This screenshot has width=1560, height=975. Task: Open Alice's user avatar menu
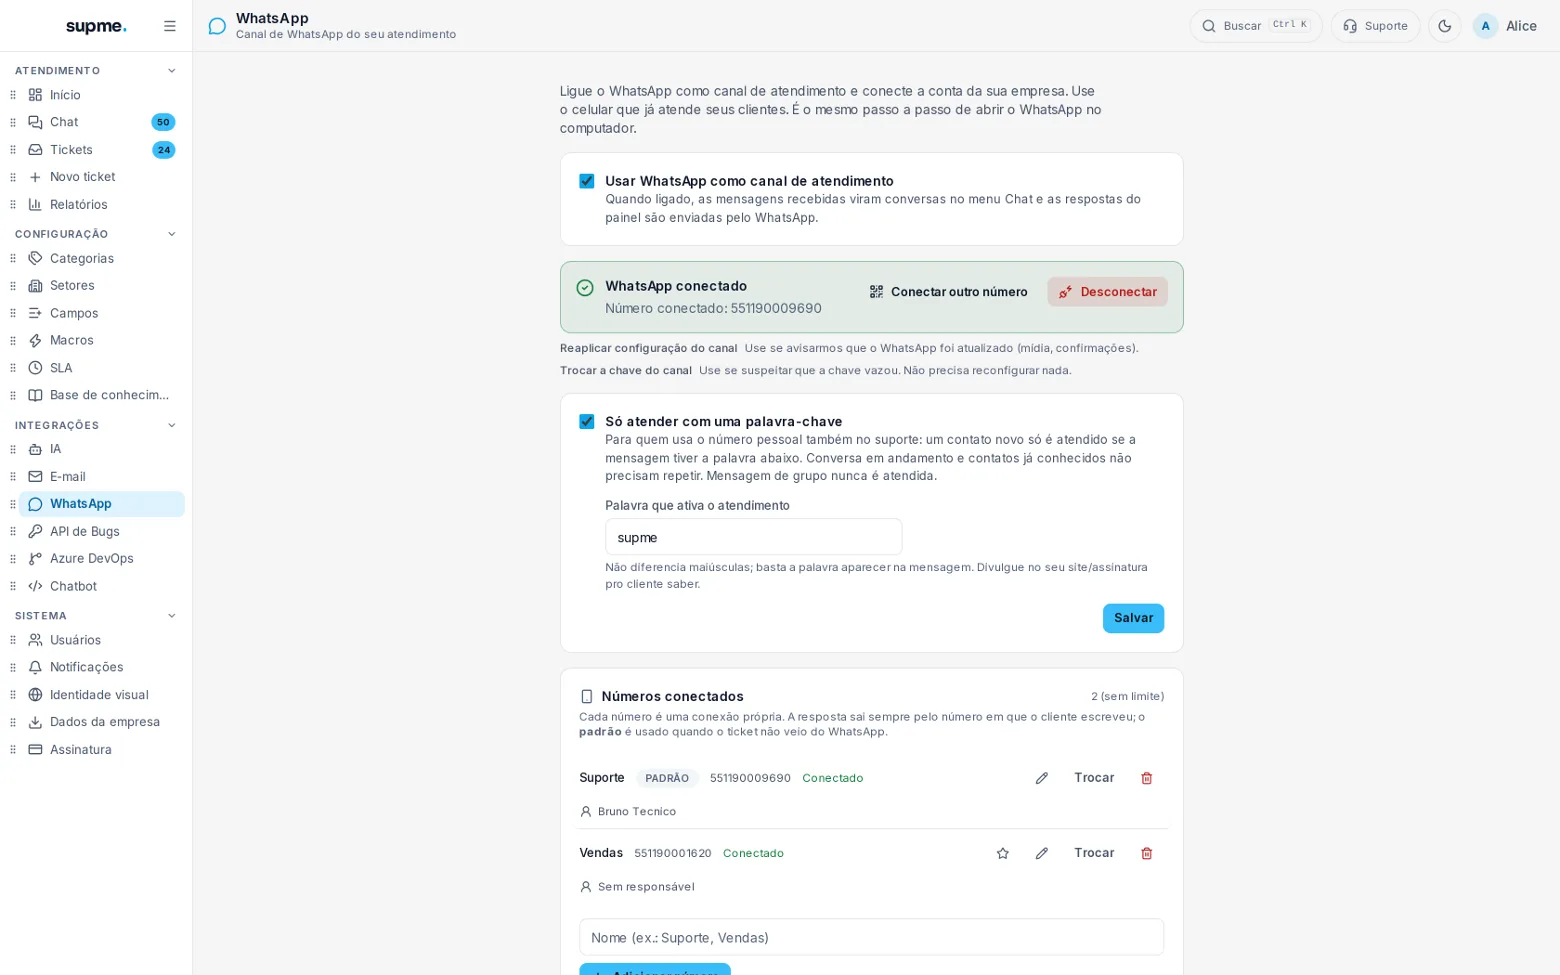(x=1505, y=26)
